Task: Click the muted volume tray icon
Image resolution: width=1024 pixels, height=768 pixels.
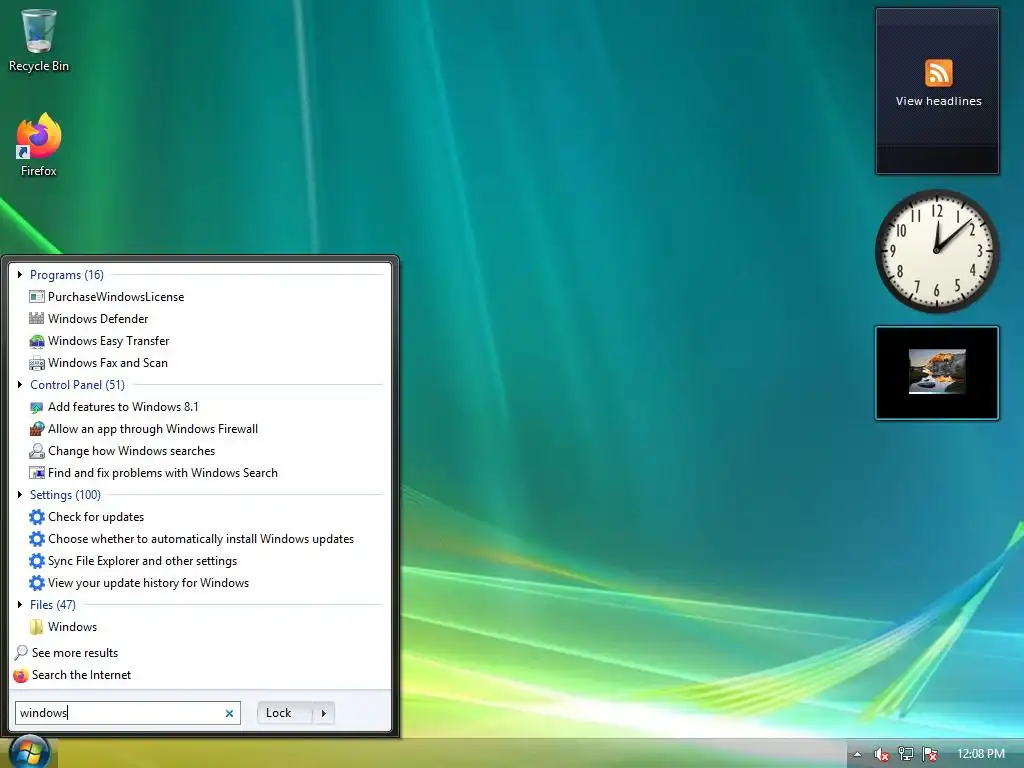Action: point(881,754)
